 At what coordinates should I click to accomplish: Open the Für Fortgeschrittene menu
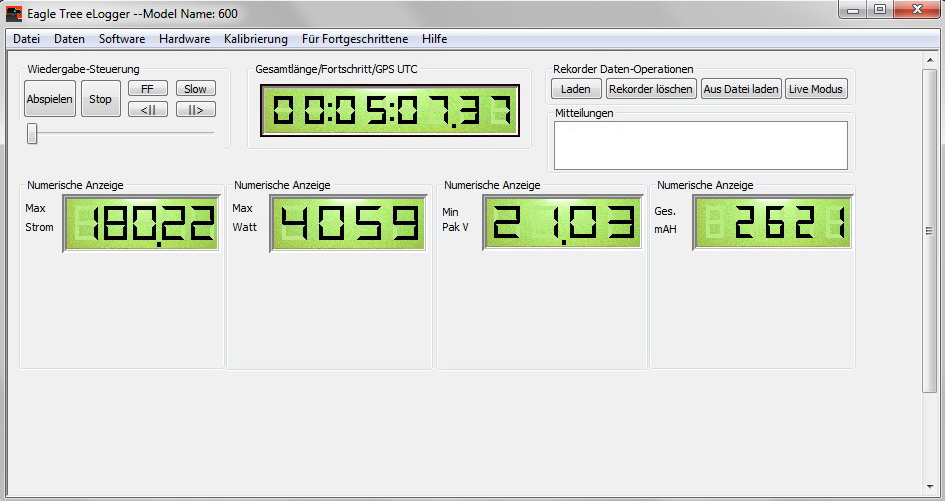click(355, 39)
